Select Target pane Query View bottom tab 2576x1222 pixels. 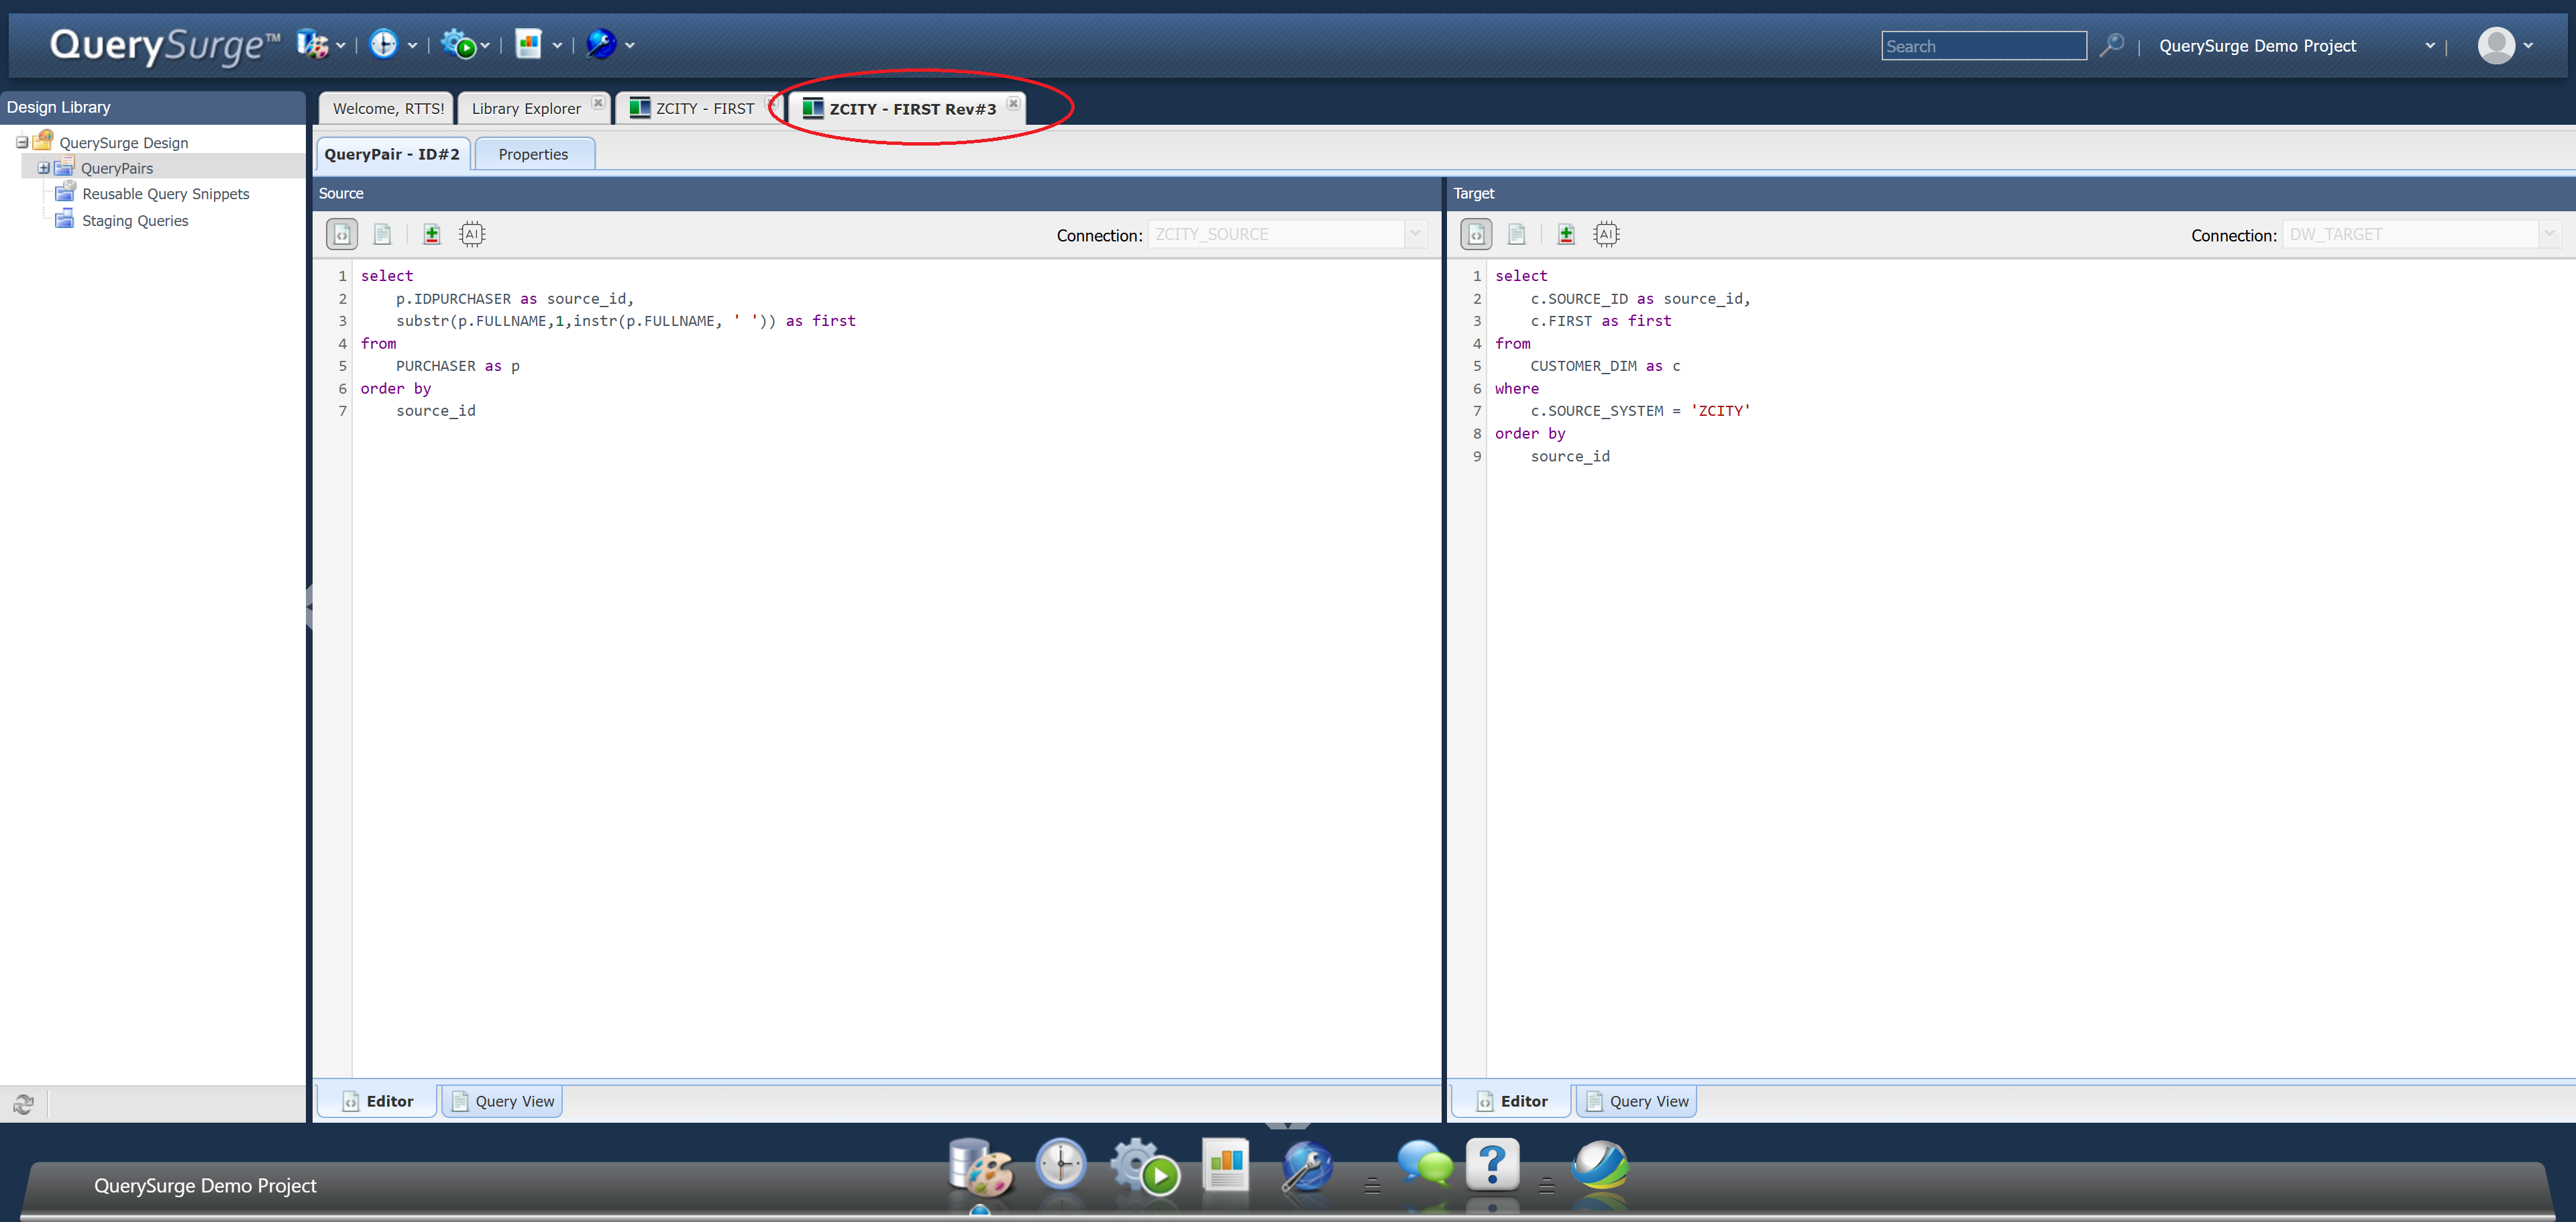[1637, 1101]
